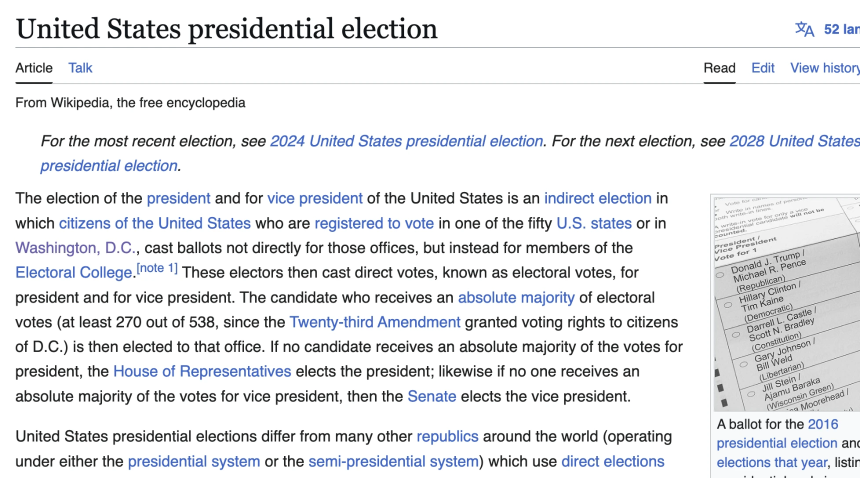Image resolution: width=860 pixels, height=478 pixels.
Task: Open 2024 United States presidential election link
Action: click(406, 141)
